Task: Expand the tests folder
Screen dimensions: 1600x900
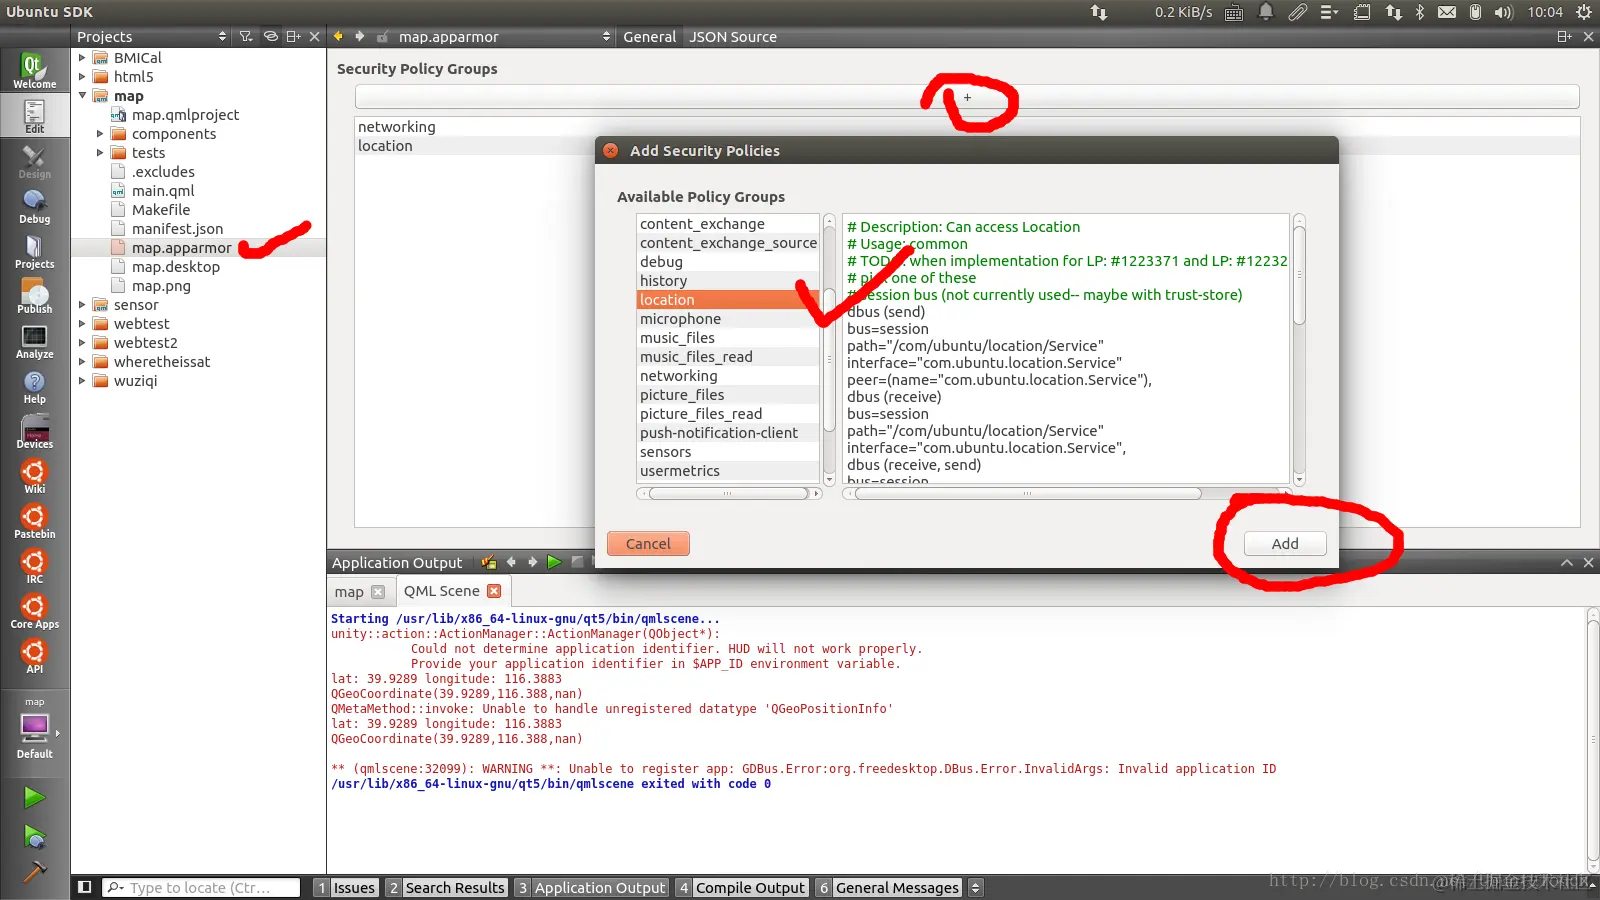Action: coord(100,153)
